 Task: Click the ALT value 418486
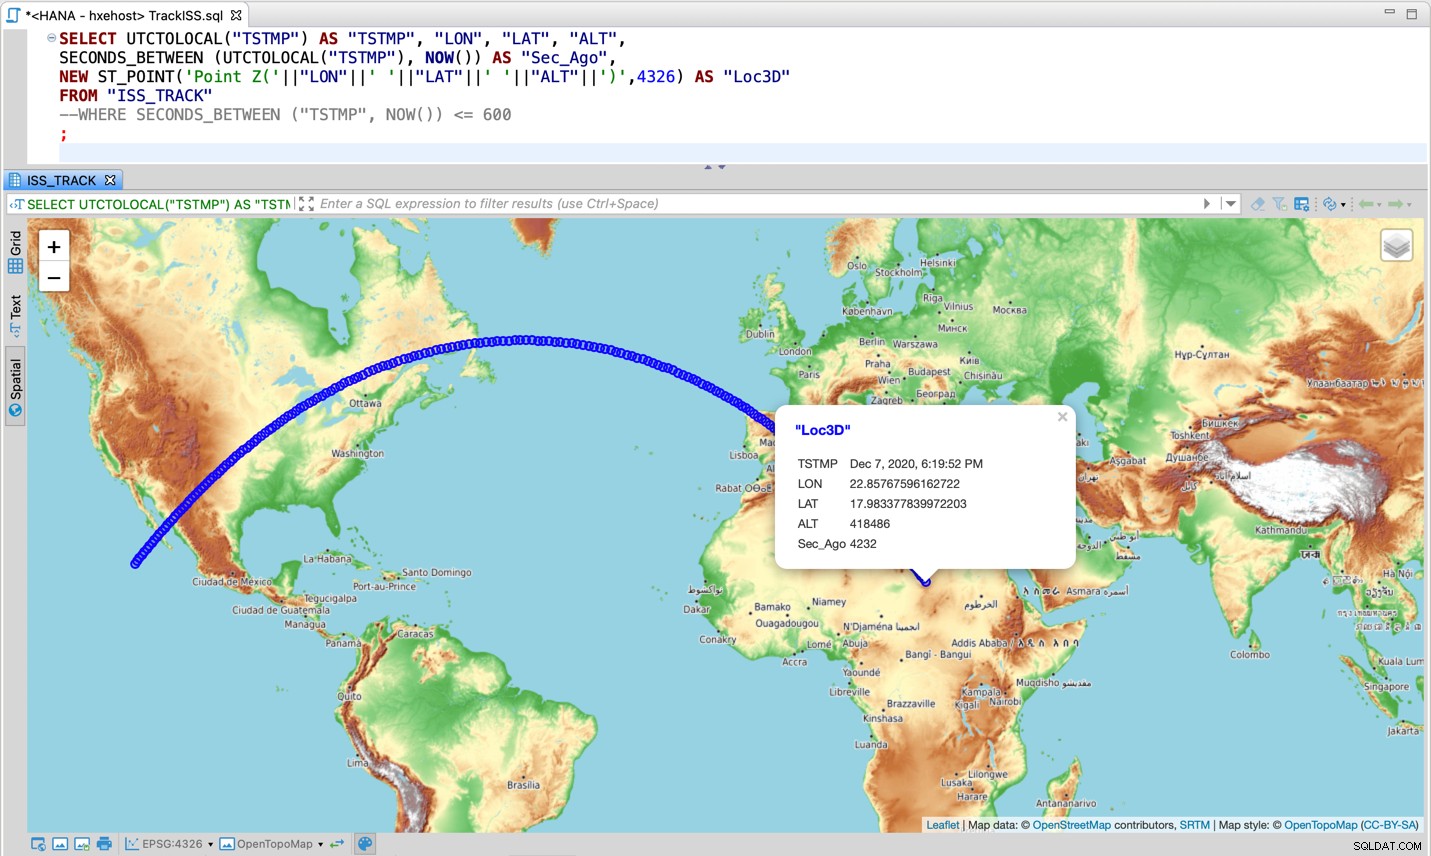[x=869, y=524]
